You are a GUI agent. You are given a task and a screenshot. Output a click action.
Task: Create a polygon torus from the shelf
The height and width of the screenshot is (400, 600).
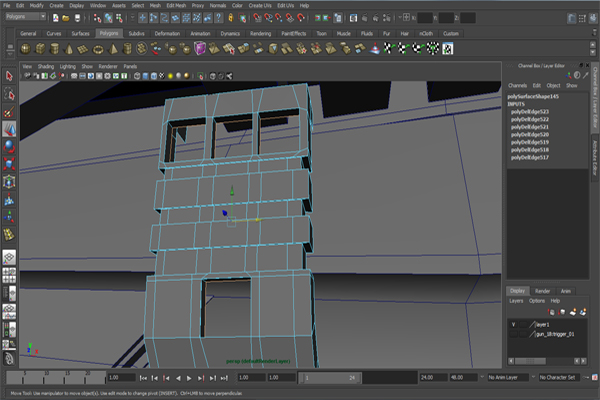[98, 49]
